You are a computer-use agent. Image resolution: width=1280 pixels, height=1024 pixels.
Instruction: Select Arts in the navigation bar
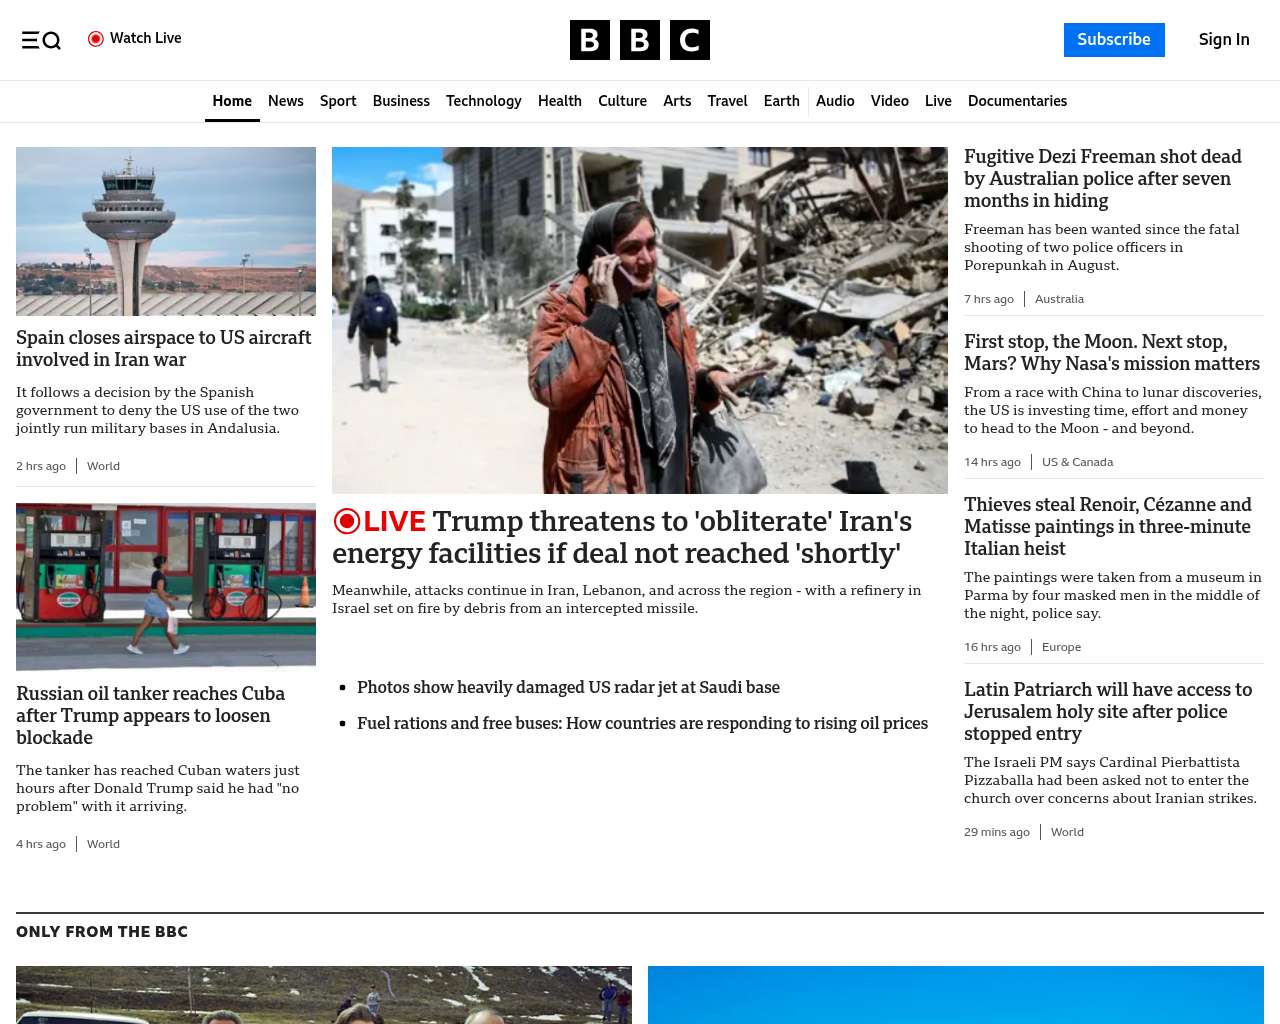[x=677, y=101]
